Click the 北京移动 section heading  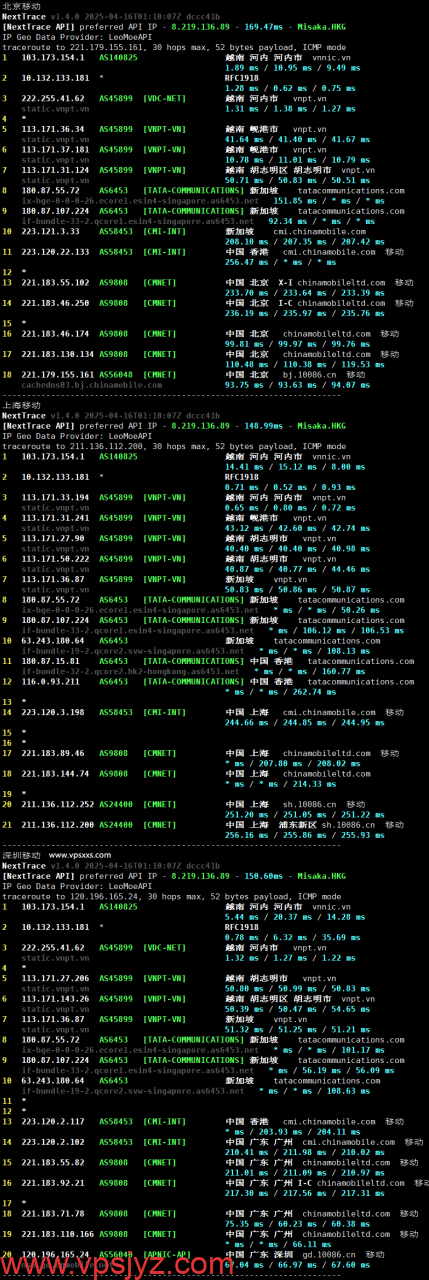[20, 6]
